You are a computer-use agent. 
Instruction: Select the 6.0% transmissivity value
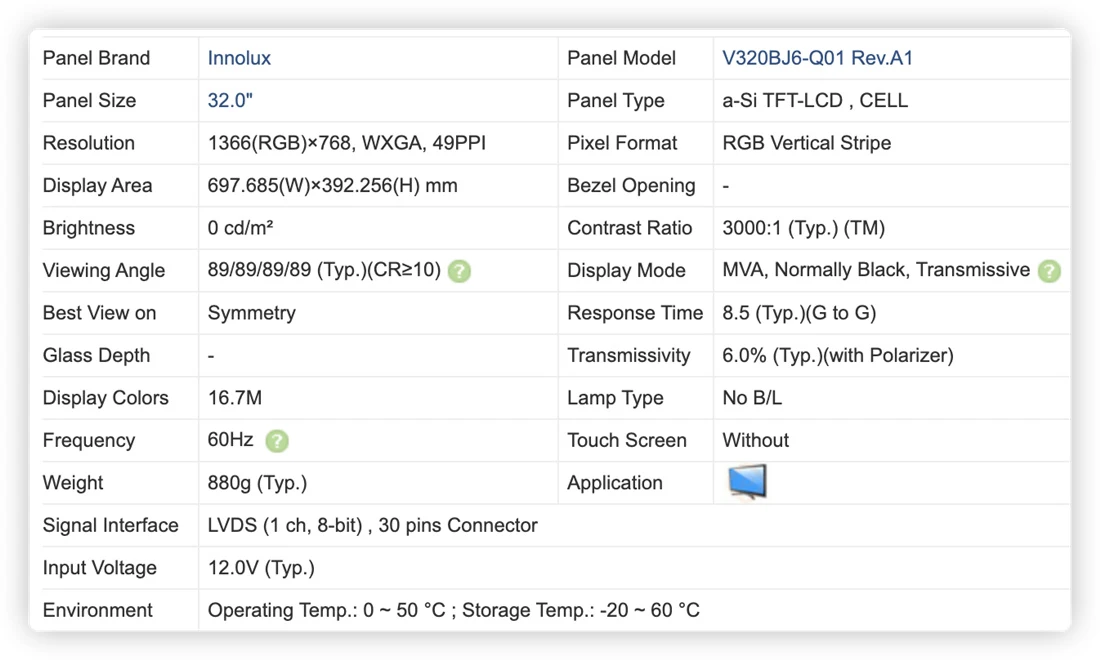pyautogui.click(x=838, y=356)
